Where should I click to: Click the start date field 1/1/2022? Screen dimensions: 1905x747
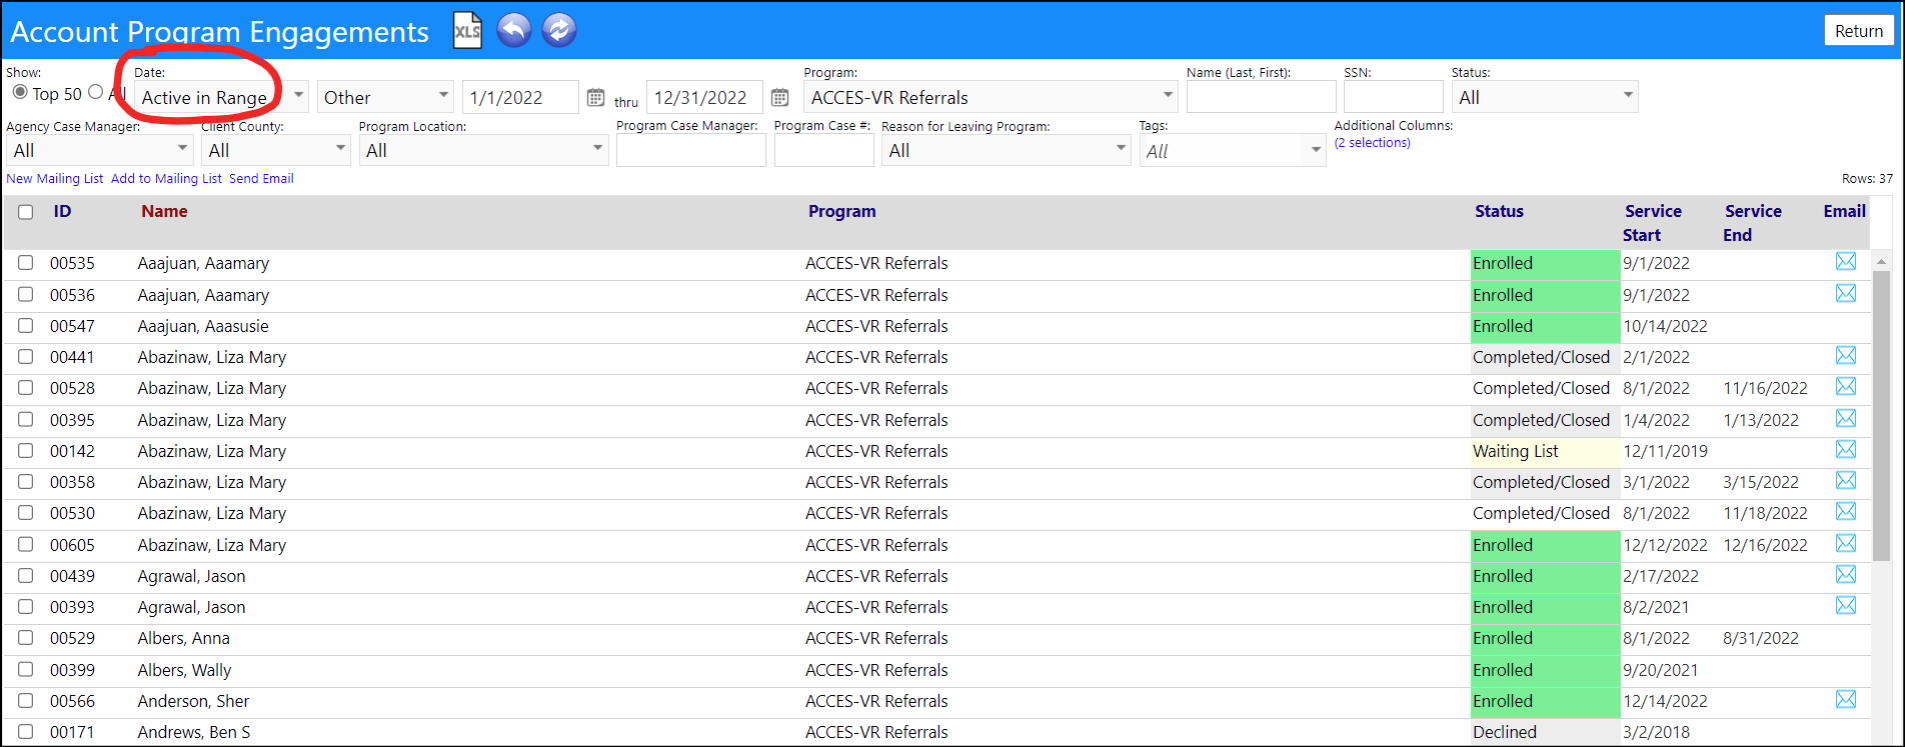tap(520, 97)
